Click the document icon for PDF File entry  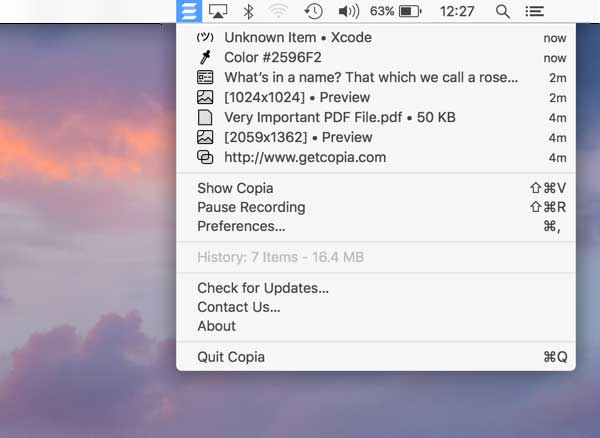[x=205, y=117]
